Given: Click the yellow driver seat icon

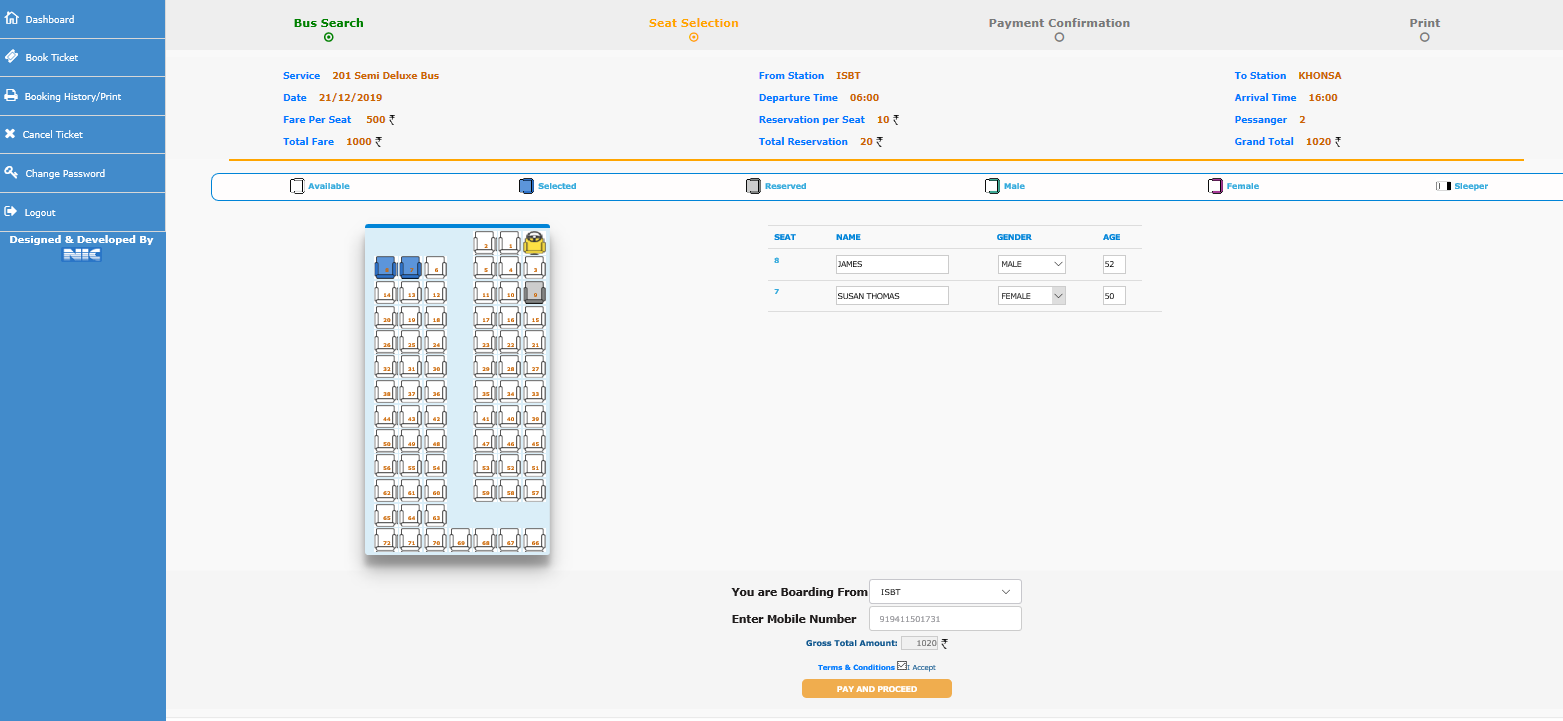Looking at the screenshot, I should (x=534, y=243).
